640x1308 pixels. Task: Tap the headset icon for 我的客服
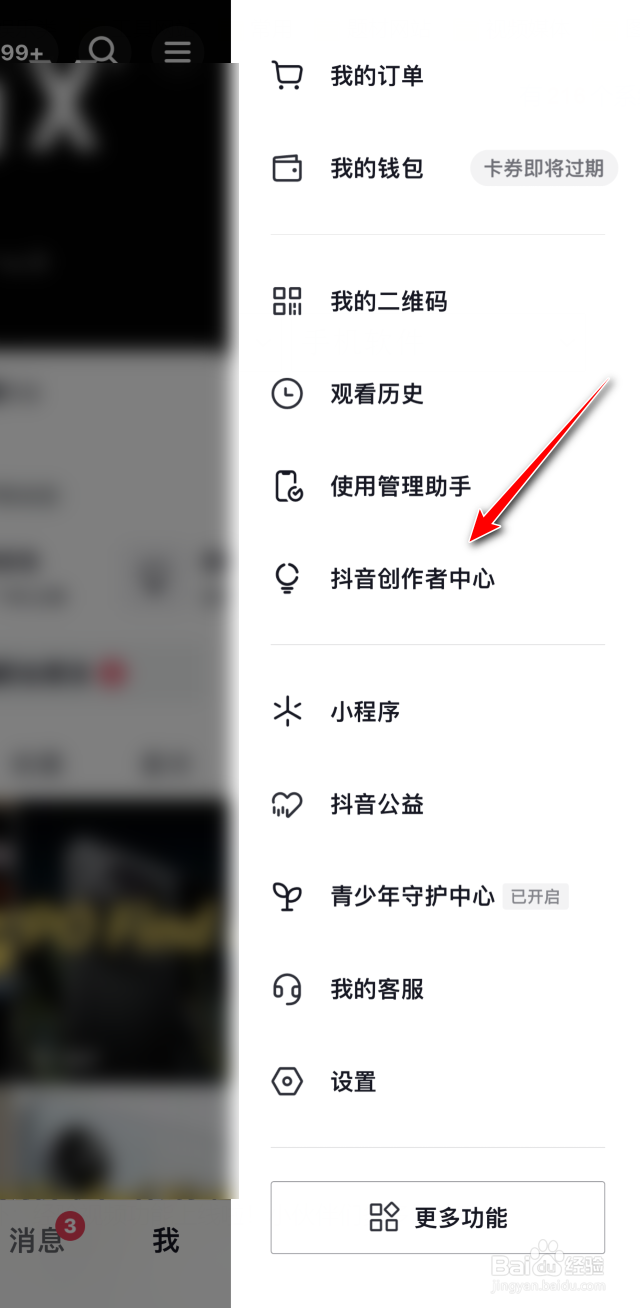pyautogui.click(x=287, y=989)
